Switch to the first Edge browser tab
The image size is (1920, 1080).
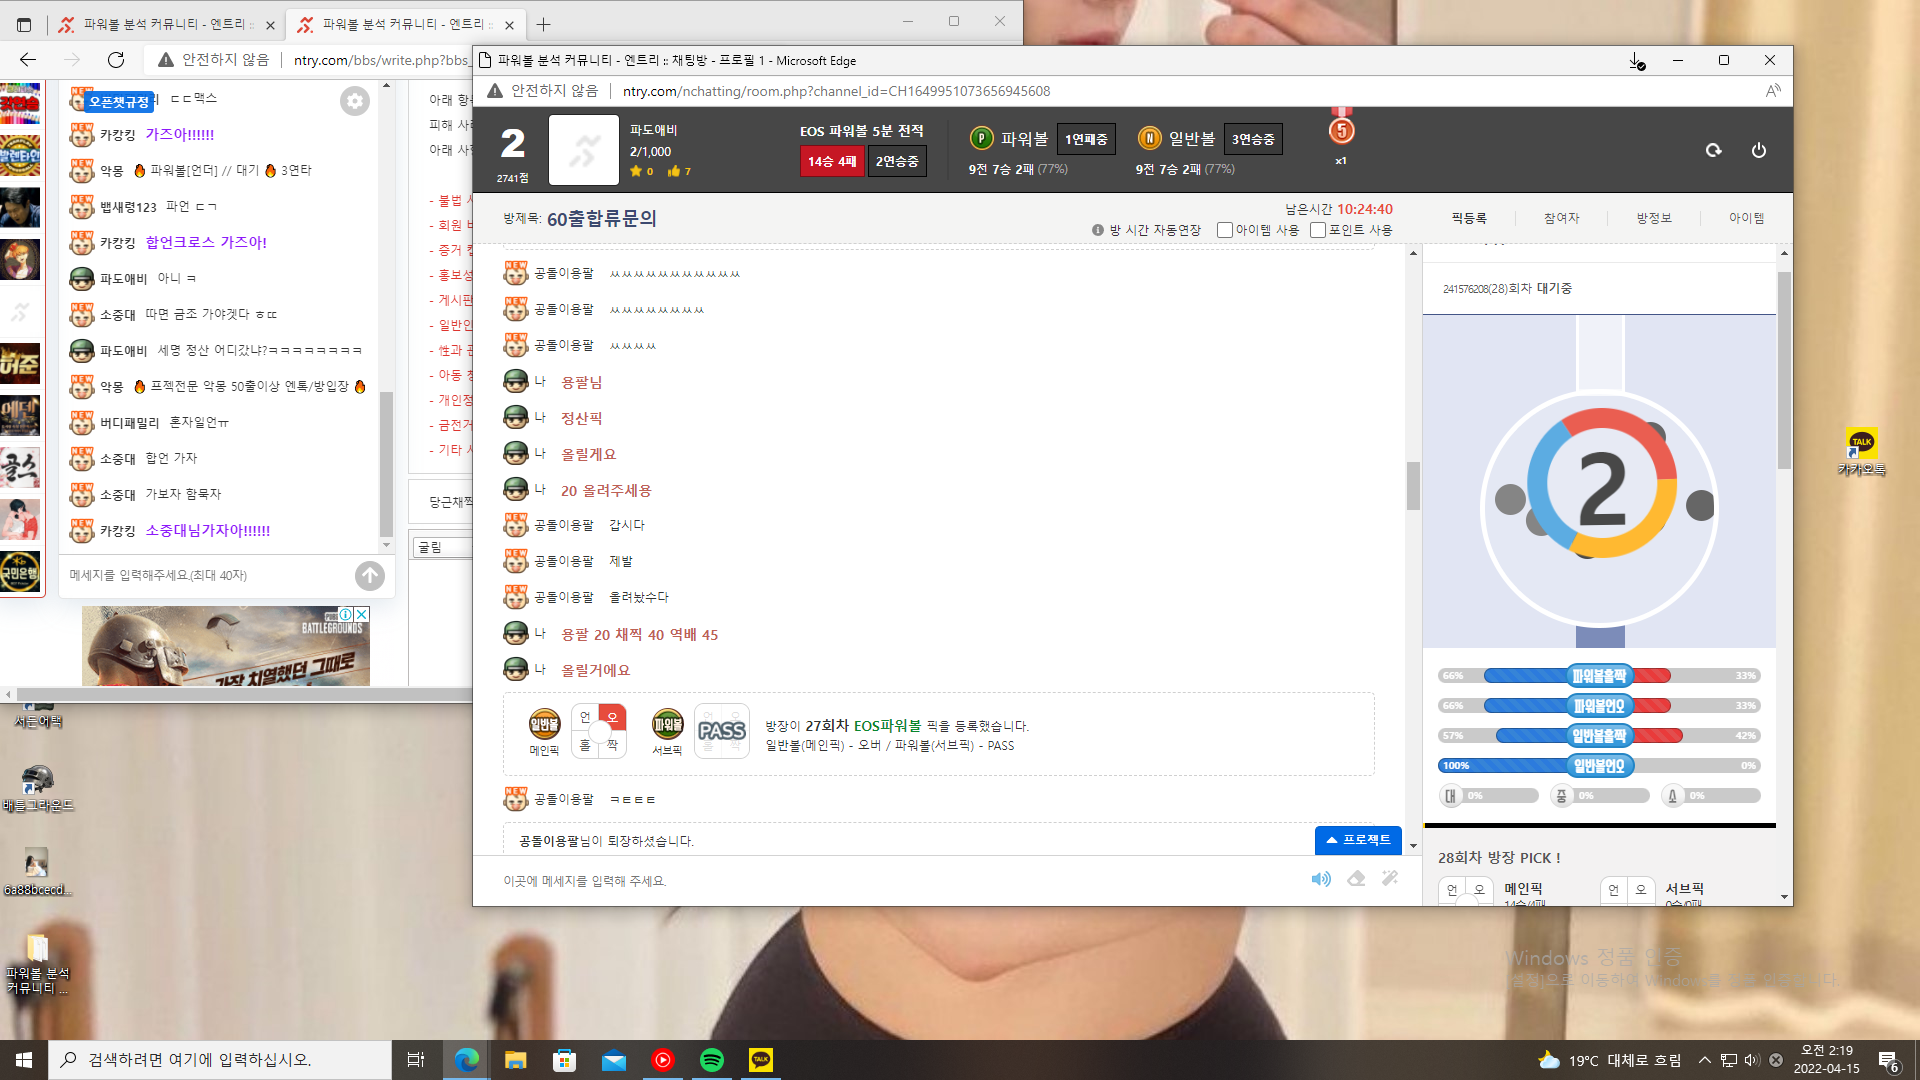tap(164, 24)
